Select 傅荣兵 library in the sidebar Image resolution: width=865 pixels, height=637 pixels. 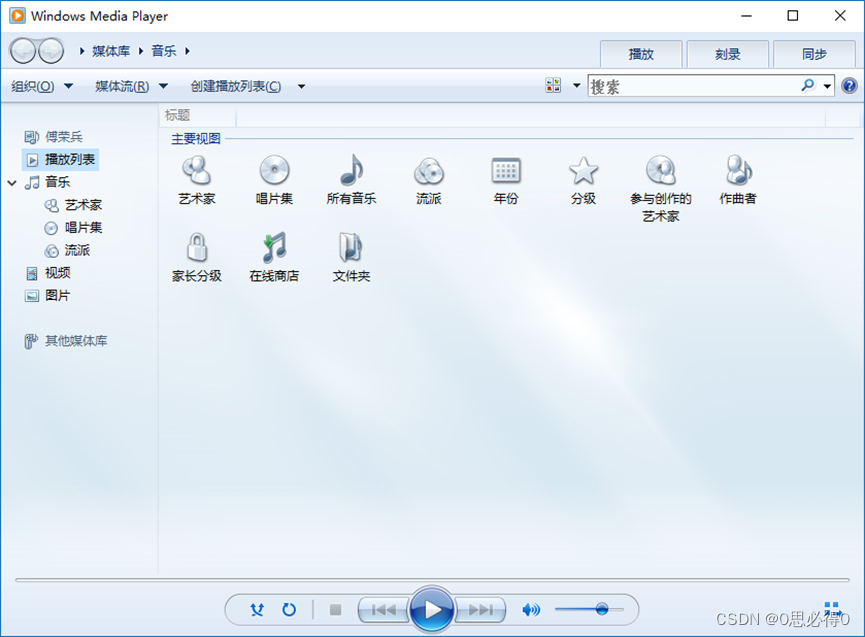(x=54, y=136)
